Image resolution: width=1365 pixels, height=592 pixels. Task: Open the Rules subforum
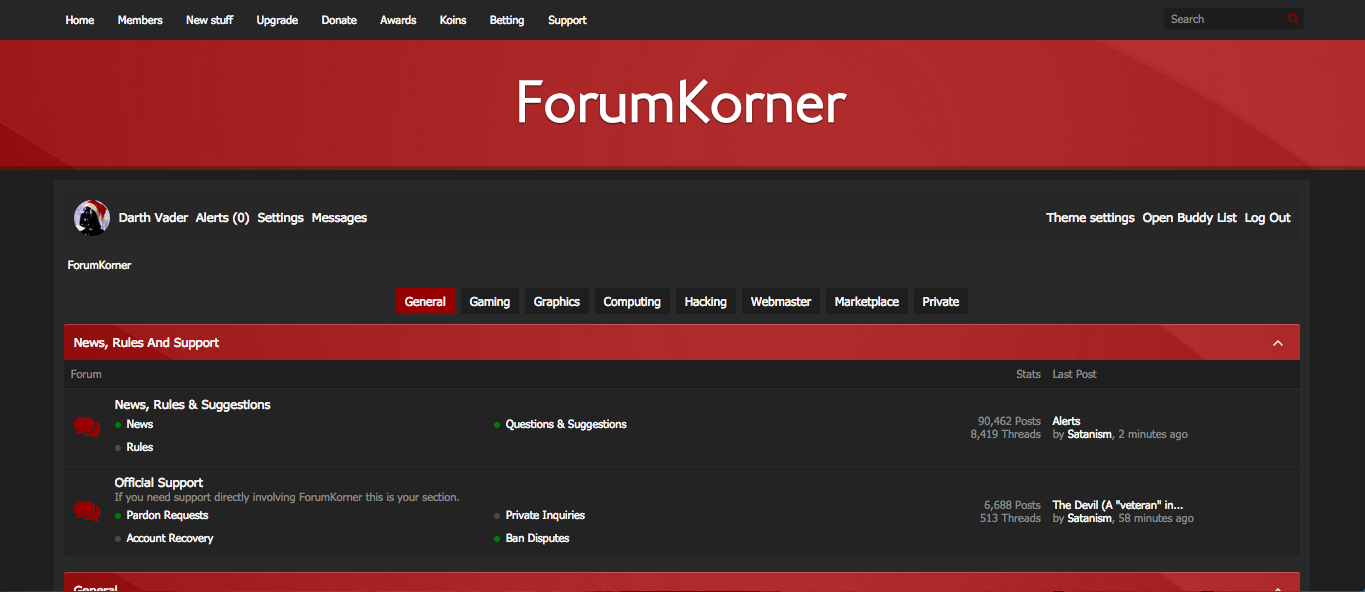click(140, 448)
